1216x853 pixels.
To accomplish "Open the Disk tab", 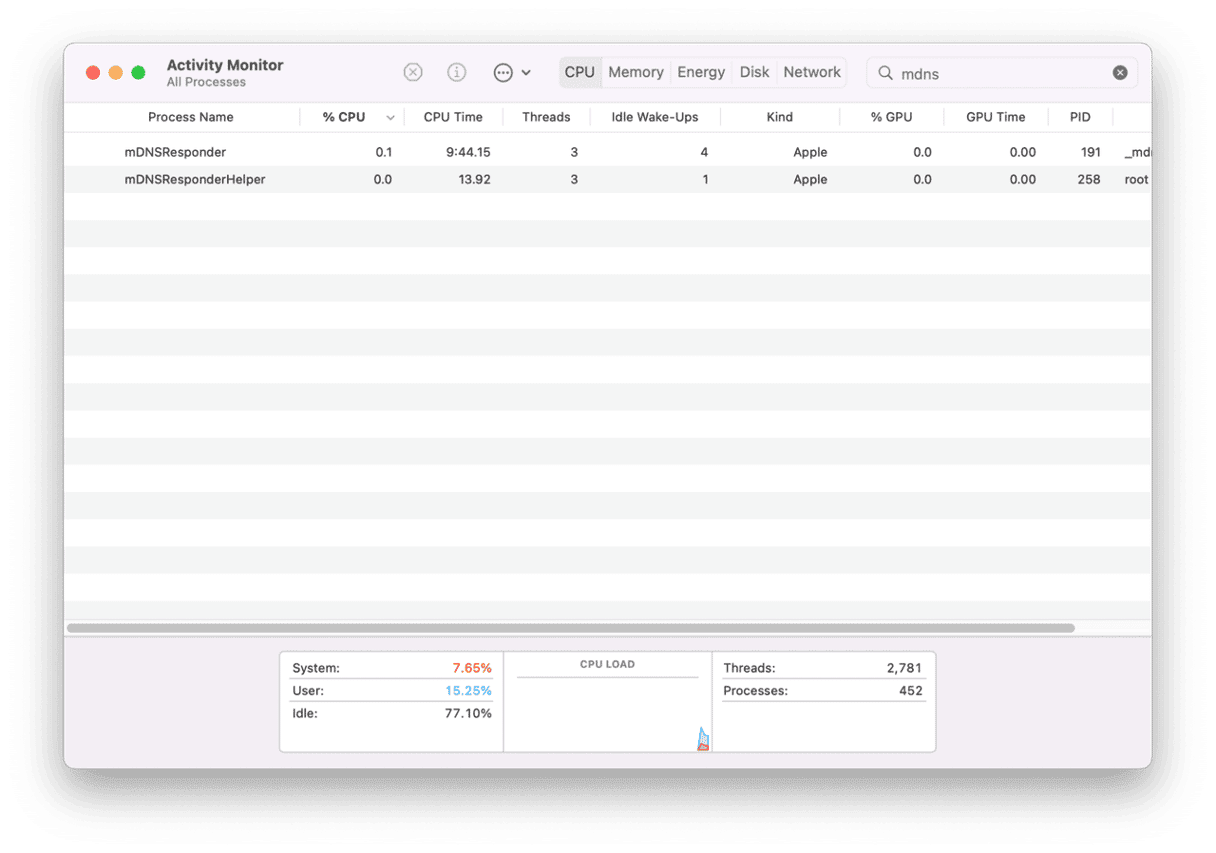I will 754,72.
